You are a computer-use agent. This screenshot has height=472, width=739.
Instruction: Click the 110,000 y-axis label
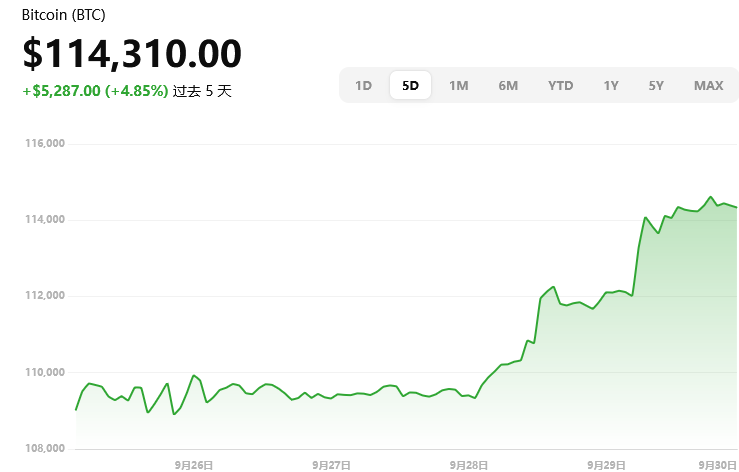point(45,372)
